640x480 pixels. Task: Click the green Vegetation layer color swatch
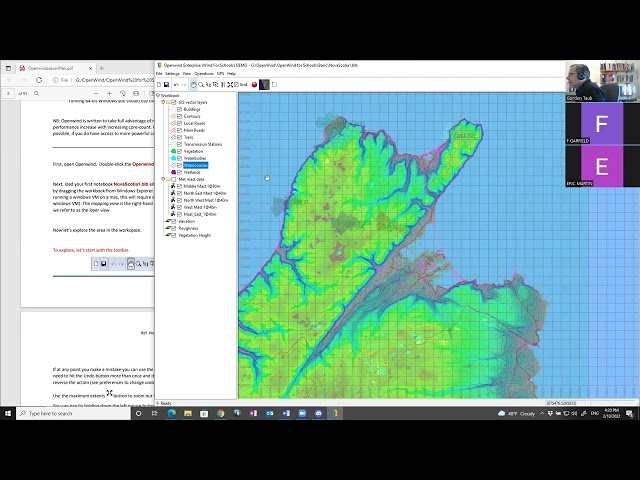click(173, 151)
